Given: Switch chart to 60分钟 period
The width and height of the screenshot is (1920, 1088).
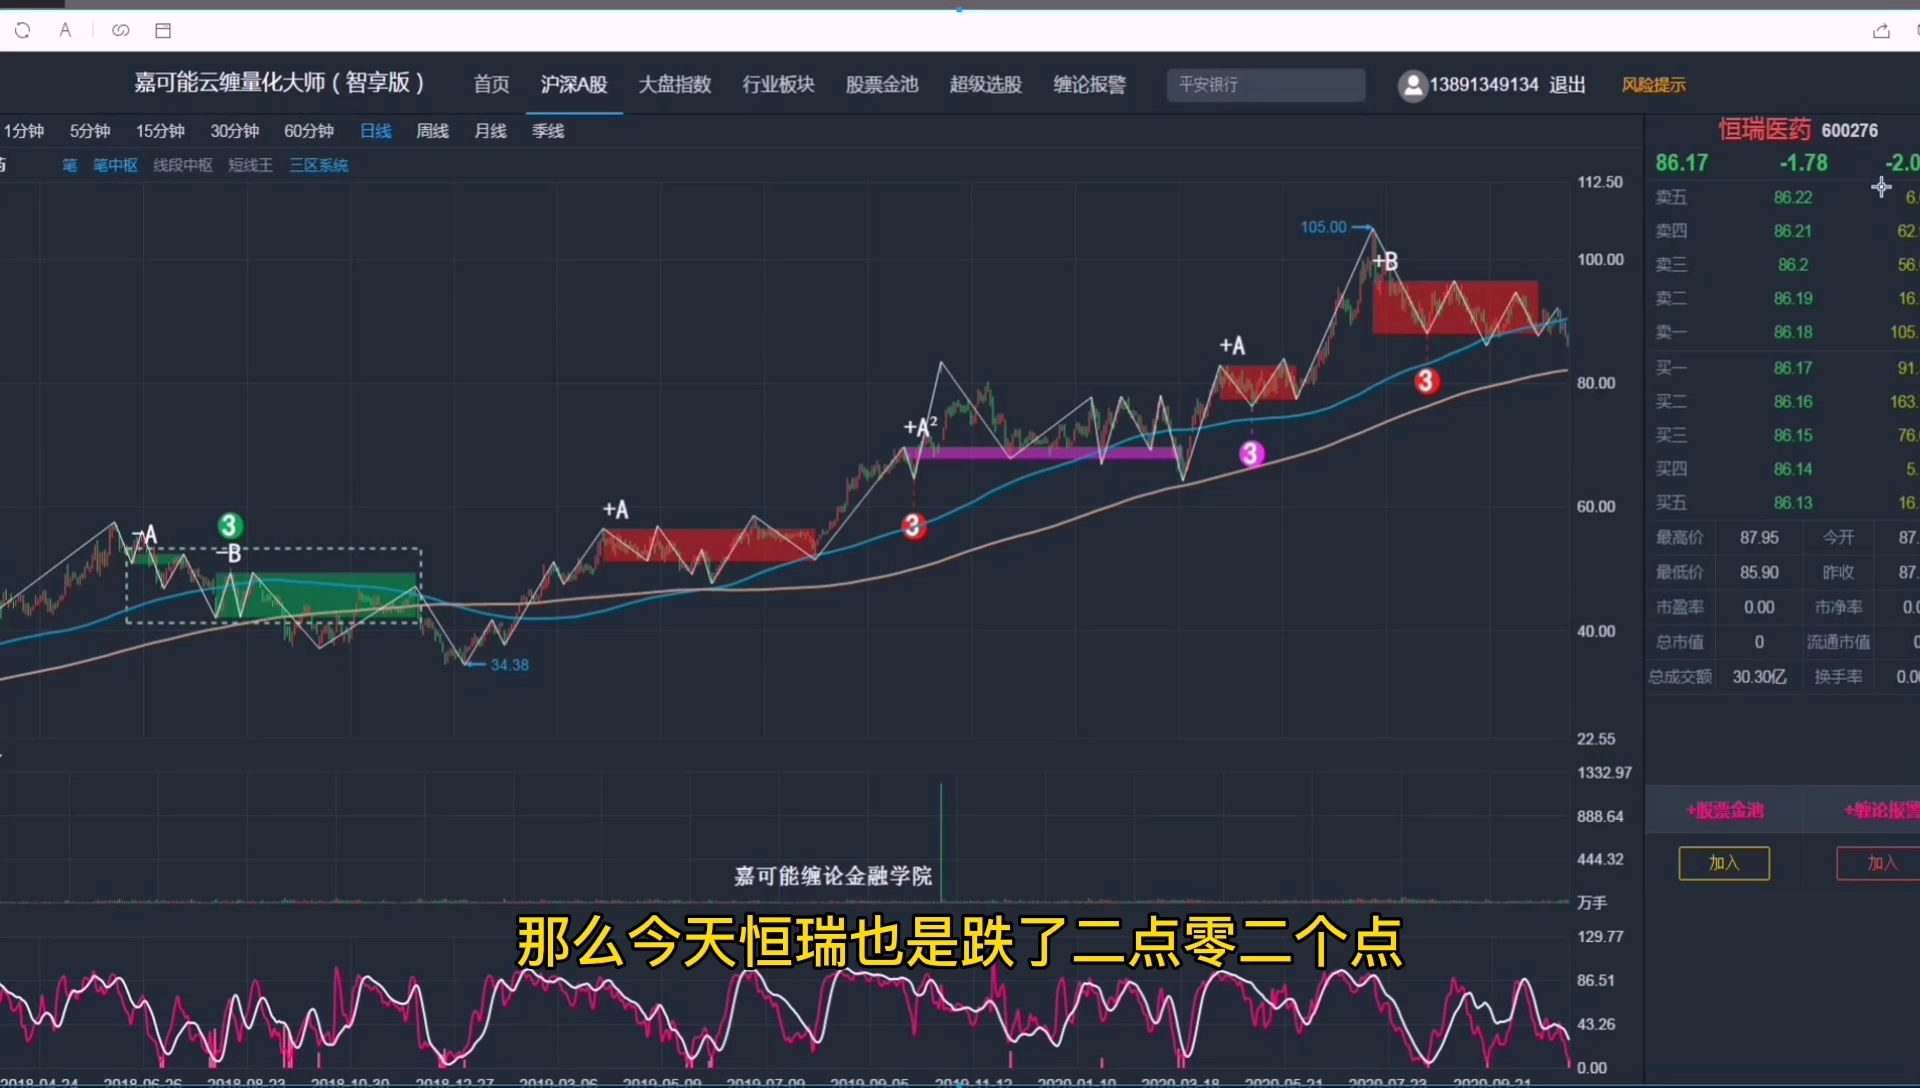Looking at the screenshot, I should coord(308,131).
